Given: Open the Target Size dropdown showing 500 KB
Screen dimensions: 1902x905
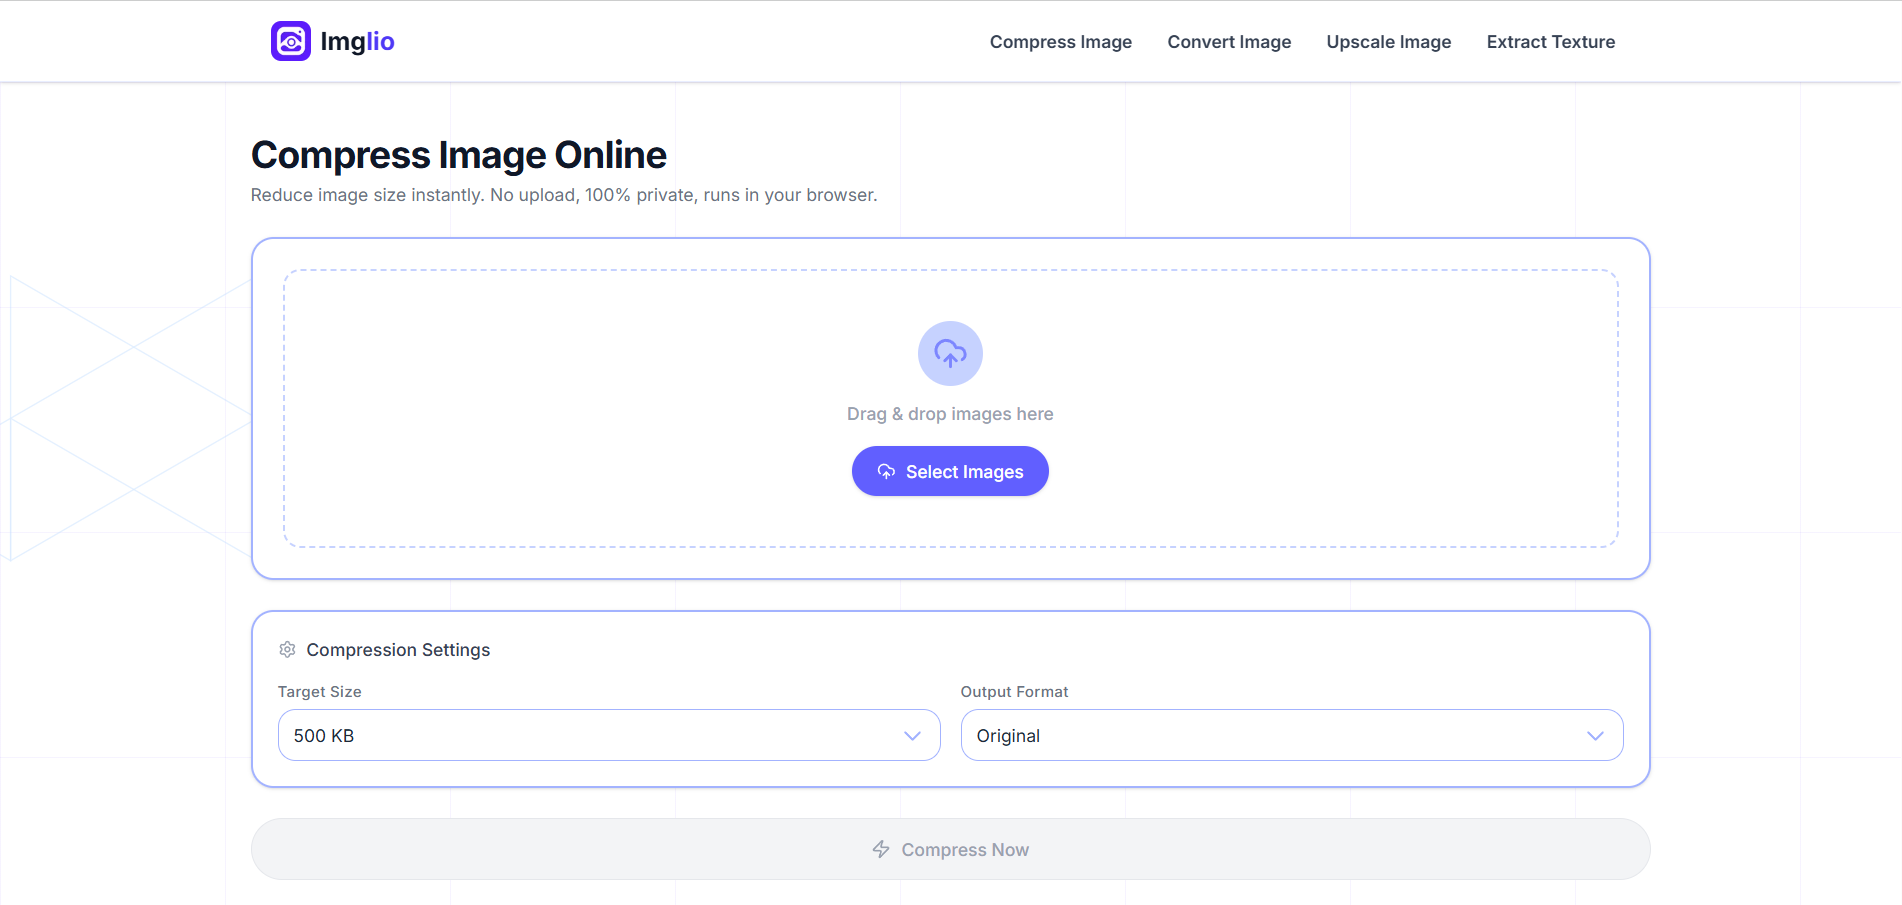Looking at the screenshot, I should 609,735.
